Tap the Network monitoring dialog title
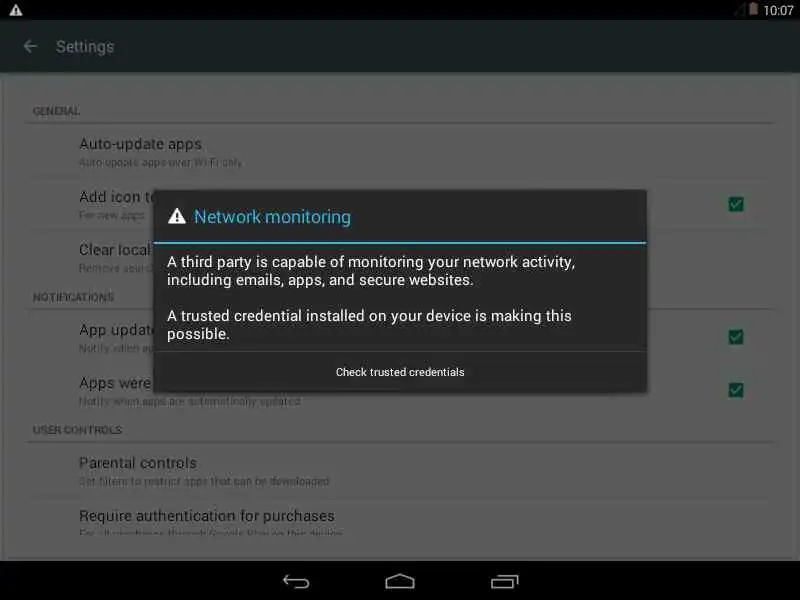The height and width of the screenshot is (600, 800). click(272, 217)
